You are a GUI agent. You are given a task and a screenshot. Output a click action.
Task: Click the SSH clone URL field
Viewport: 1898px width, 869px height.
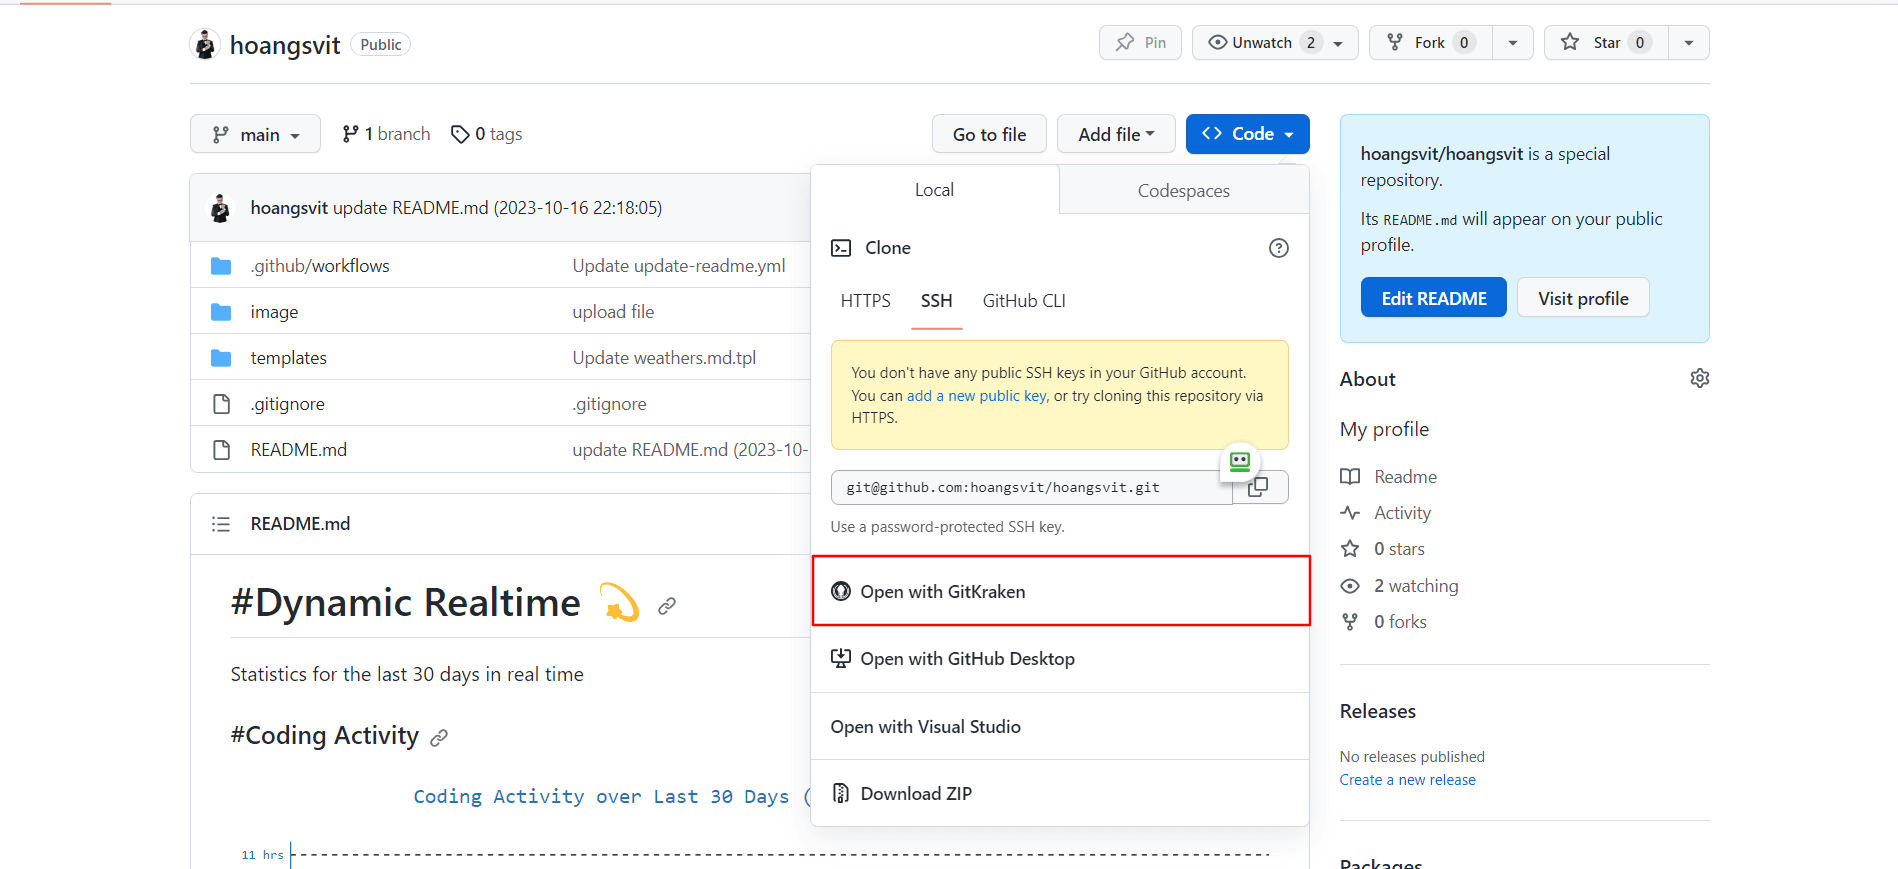point(1031,488)
